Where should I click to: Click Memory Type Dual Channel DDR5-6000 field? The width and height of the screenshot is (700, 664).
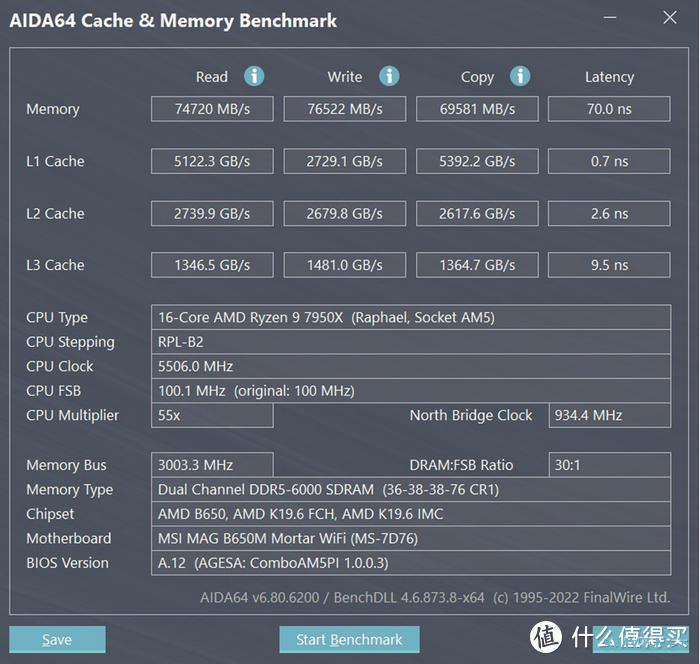pyautogui.click(x=411, y=489)
